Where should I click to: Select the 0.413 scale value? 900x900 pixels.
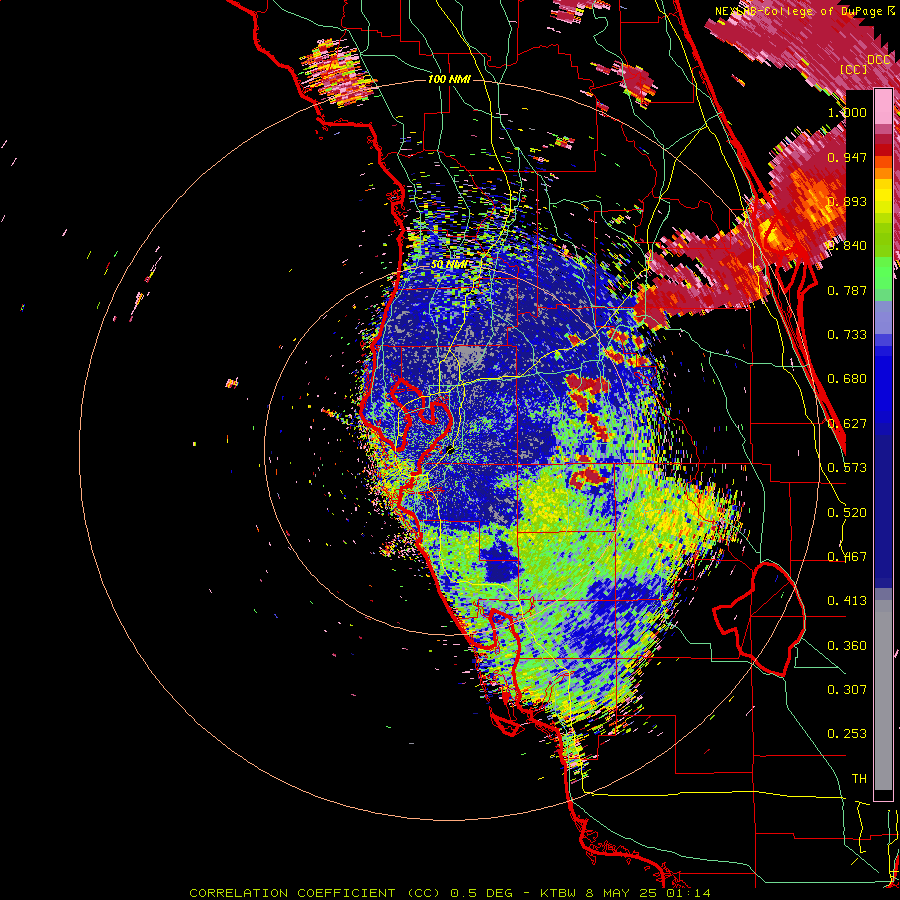point(847,601)
